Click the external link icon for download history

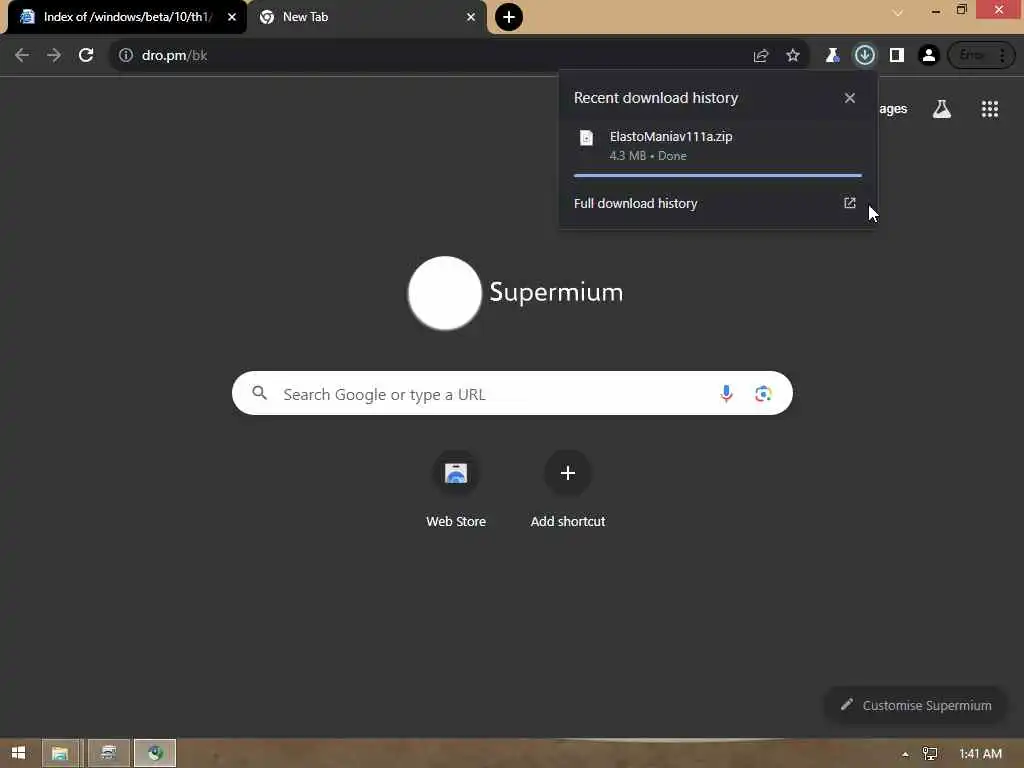click(850, 203)
